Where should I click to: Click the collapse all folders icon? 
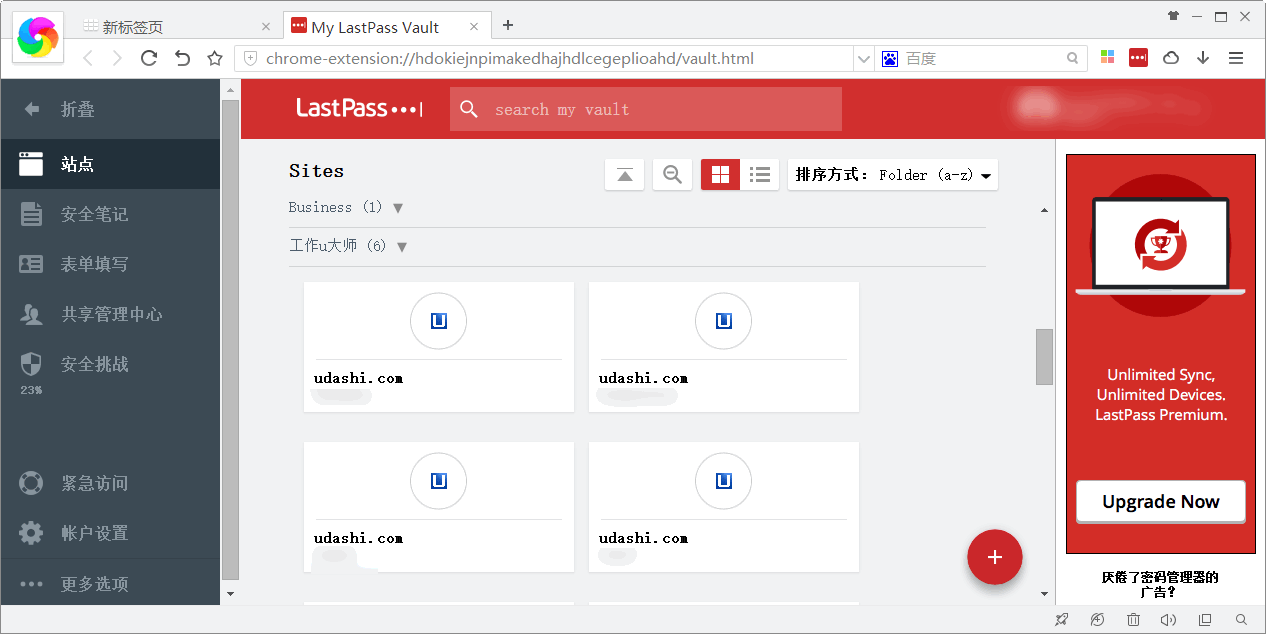[624, 175]
